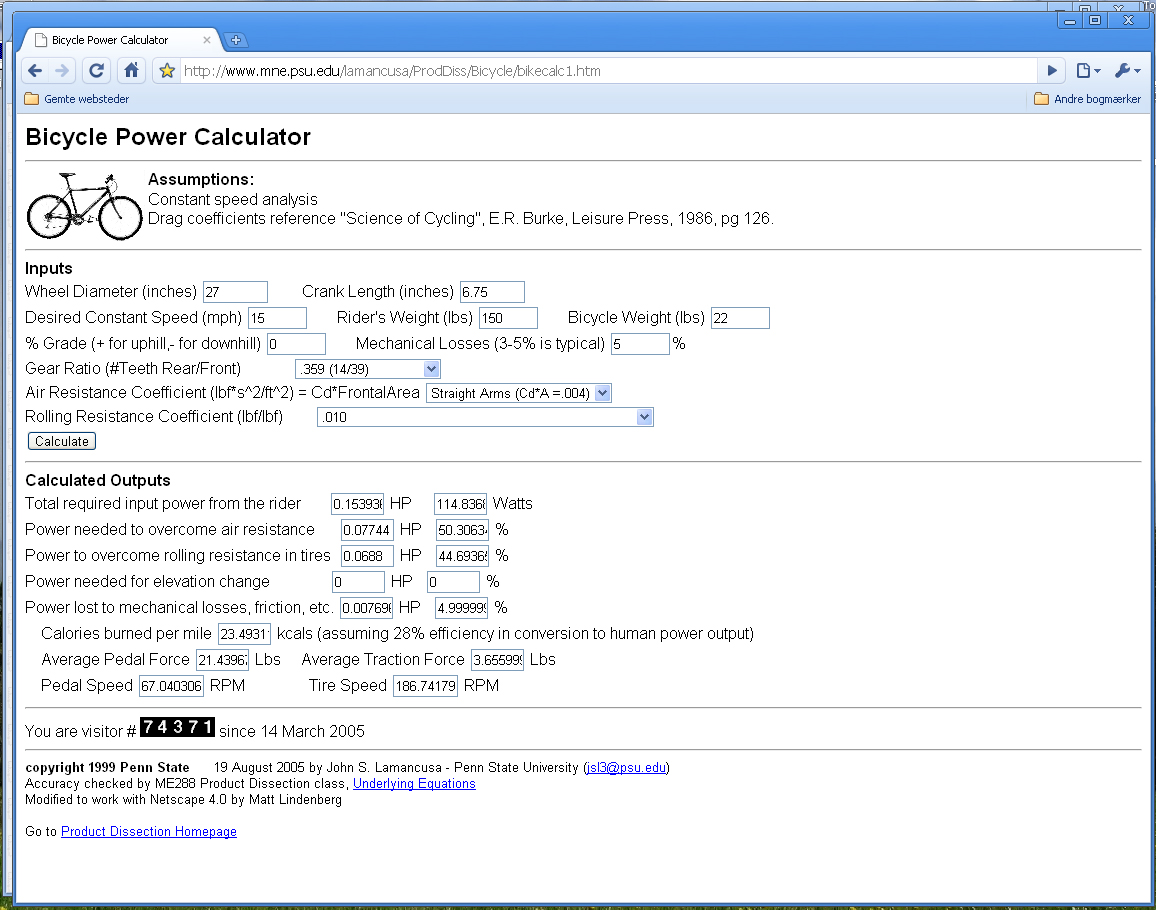Viewport: 1156px width, 910px height.
Task: Click the Calculated Outputs heading
Action: pos(98,481)
